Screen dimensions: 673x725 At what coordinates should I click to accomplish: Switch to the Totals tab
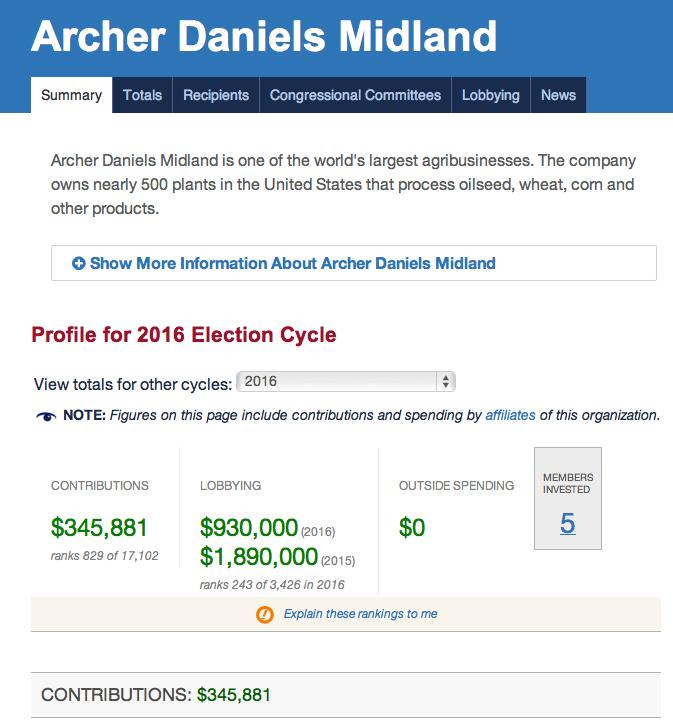coord(142,95)
